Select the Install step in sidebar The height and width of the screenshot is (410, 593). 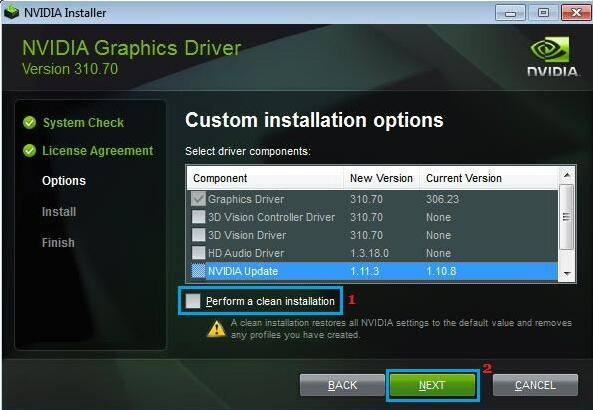click(x=59, y=212)
